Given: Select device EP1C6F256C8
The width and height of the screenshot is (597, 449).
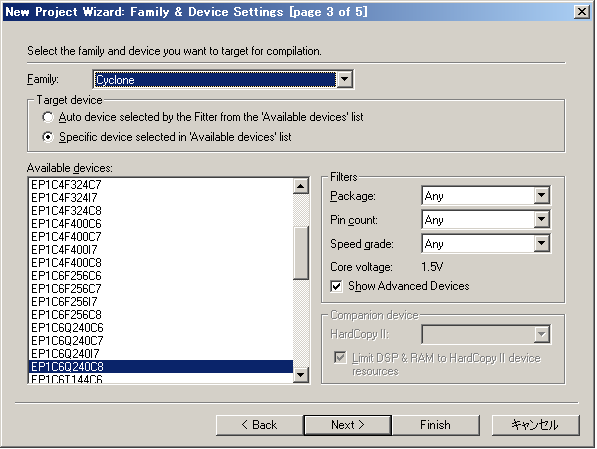Looking at the screenshot, I should (x=161, y=315).
